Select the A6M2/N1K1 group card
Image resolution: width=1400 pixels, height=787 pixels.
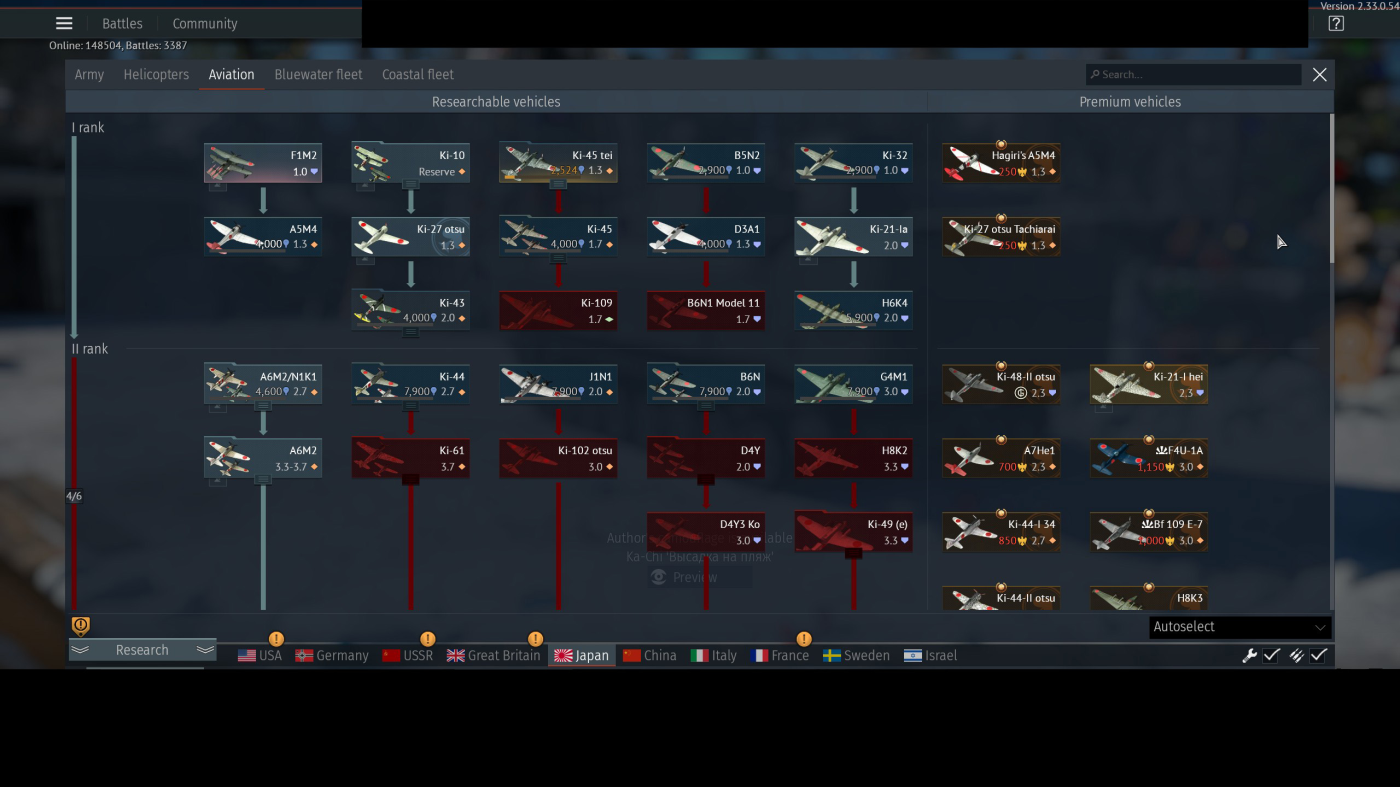[263, 385]
